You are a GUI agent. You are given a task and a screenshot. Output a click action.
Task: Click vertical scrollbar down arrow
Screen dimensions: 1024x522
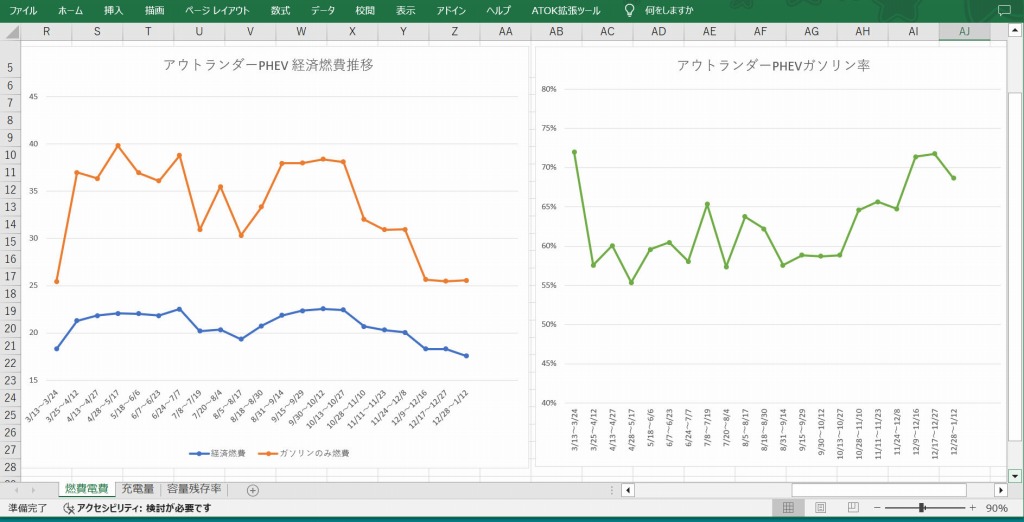pyautogui.click(x=1015, y=476)
